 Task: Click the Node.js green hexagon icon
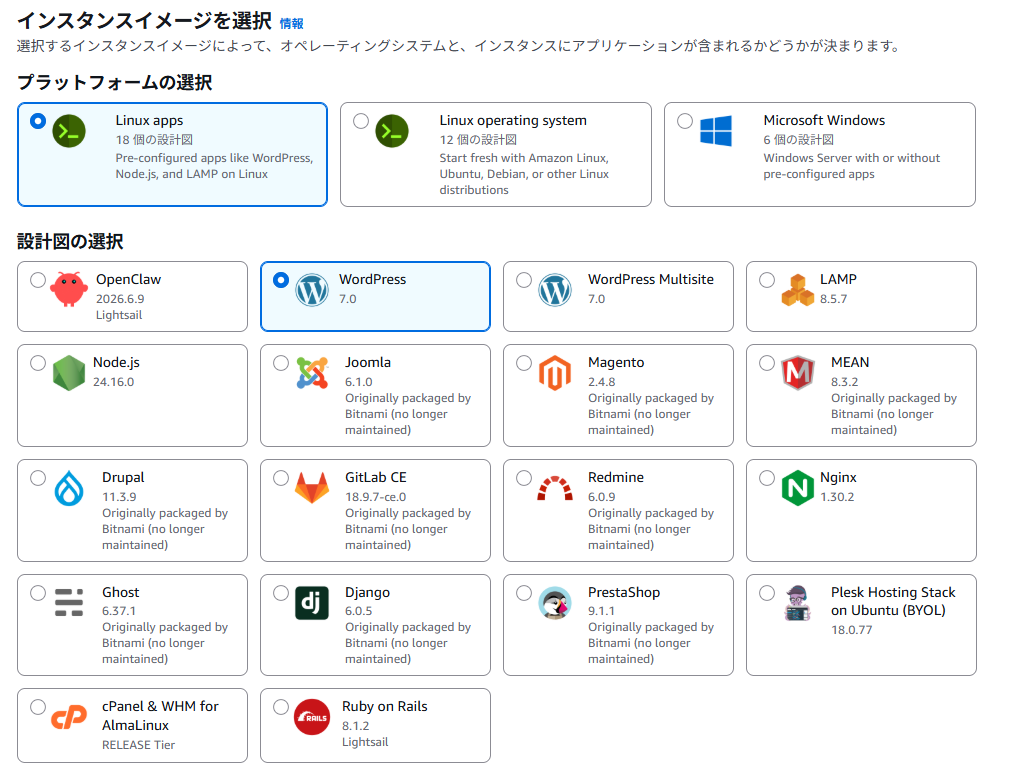[x=69, y=373]
